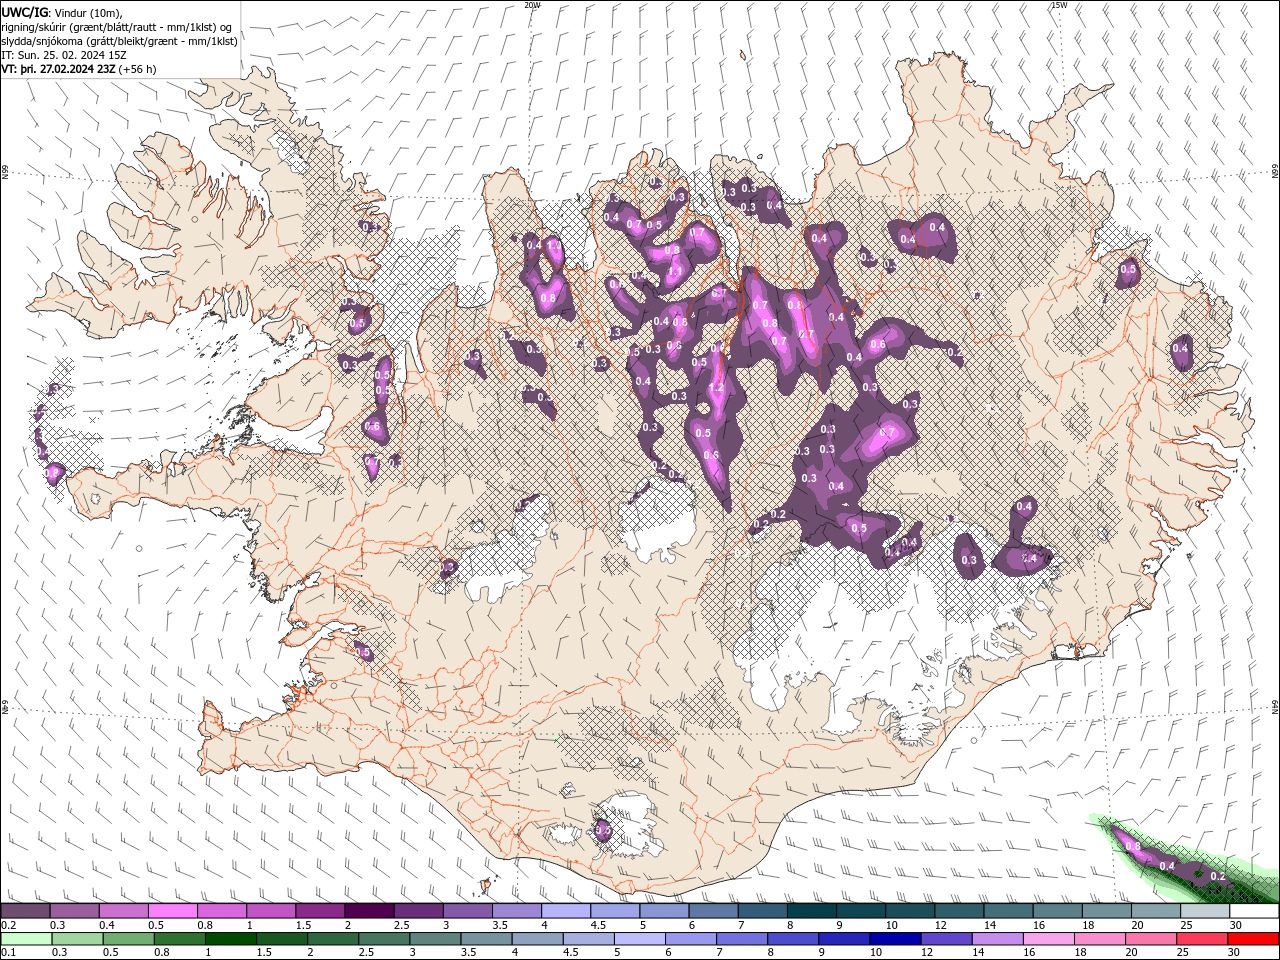1280x960 pixels.
Task: Pick the 1.5 magenta swatch in the upper scale
Action: [x=320, y=910]
